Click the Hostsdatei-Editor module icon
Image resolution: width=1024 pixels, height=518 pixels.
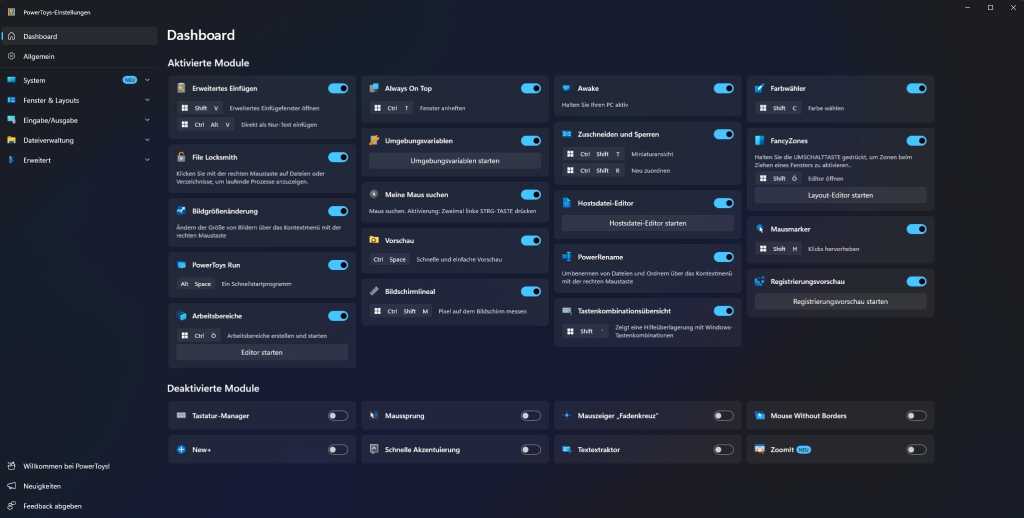click(x=566, y=203)
